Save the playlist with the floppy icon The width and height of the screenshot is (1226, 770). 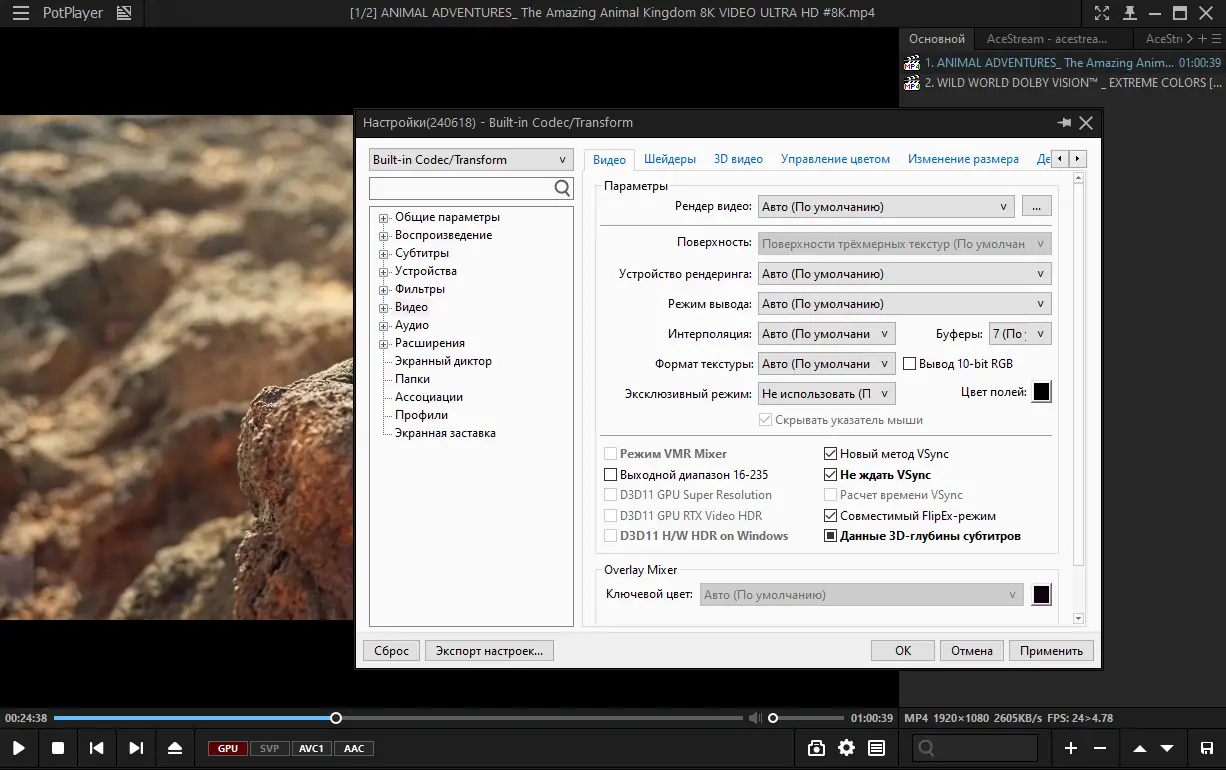[1206, 748]
